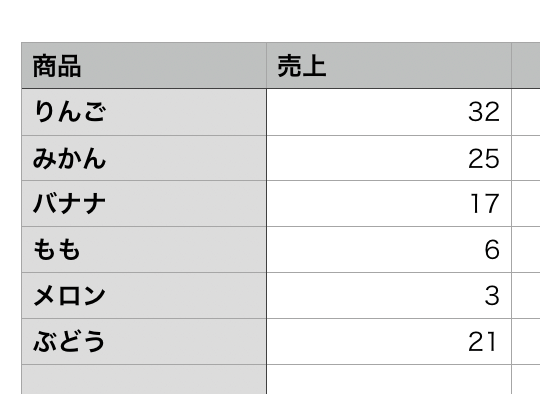Select the cell containing 32
Screen dimensions: 540x394
click(389, 112)
